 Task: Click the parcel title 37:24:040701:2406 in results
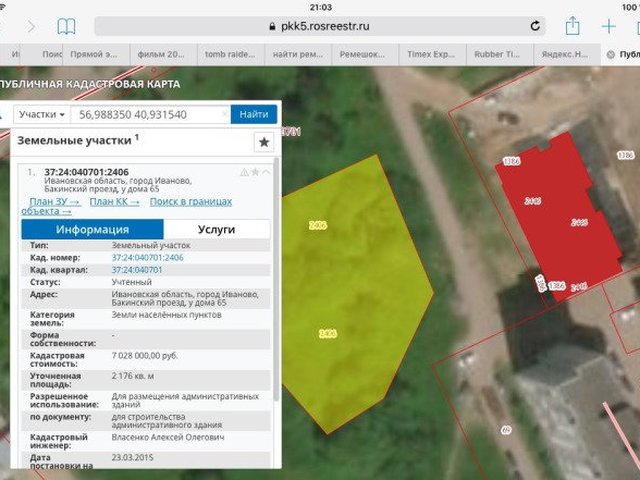[87, 172]
